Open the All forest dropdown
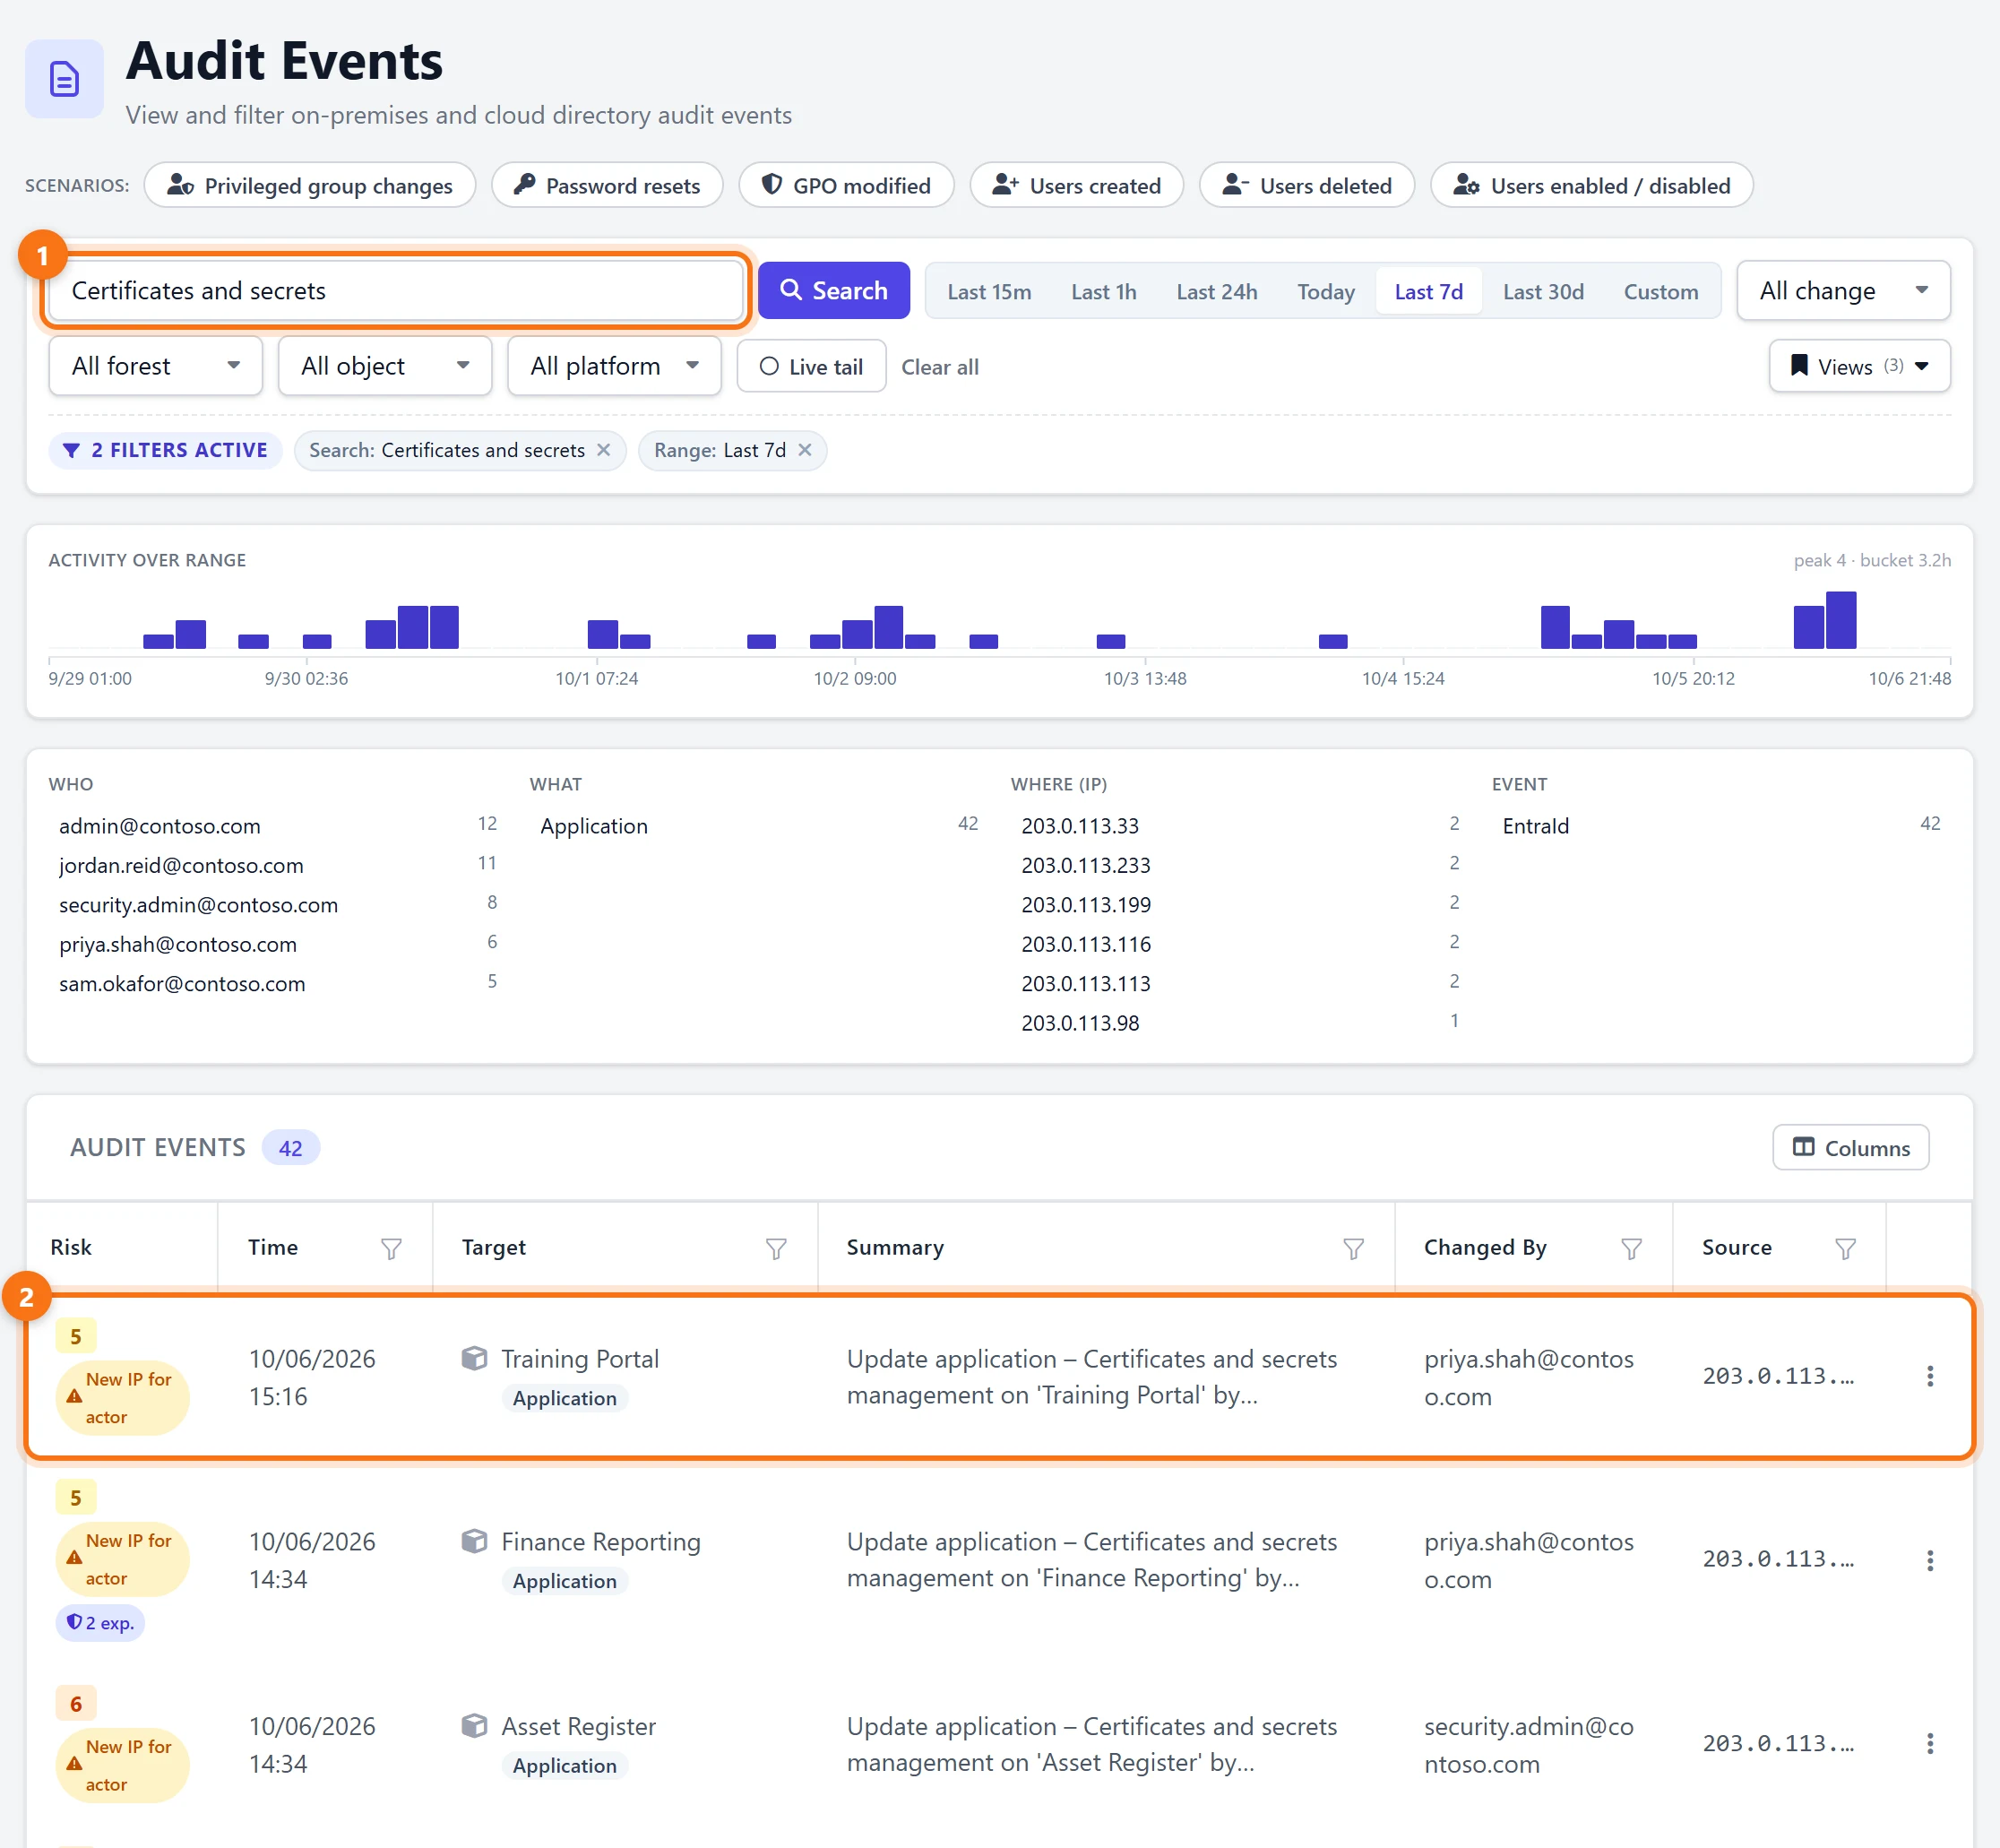This screenshot has height=1848, width=2000. [x=155, y=366]
